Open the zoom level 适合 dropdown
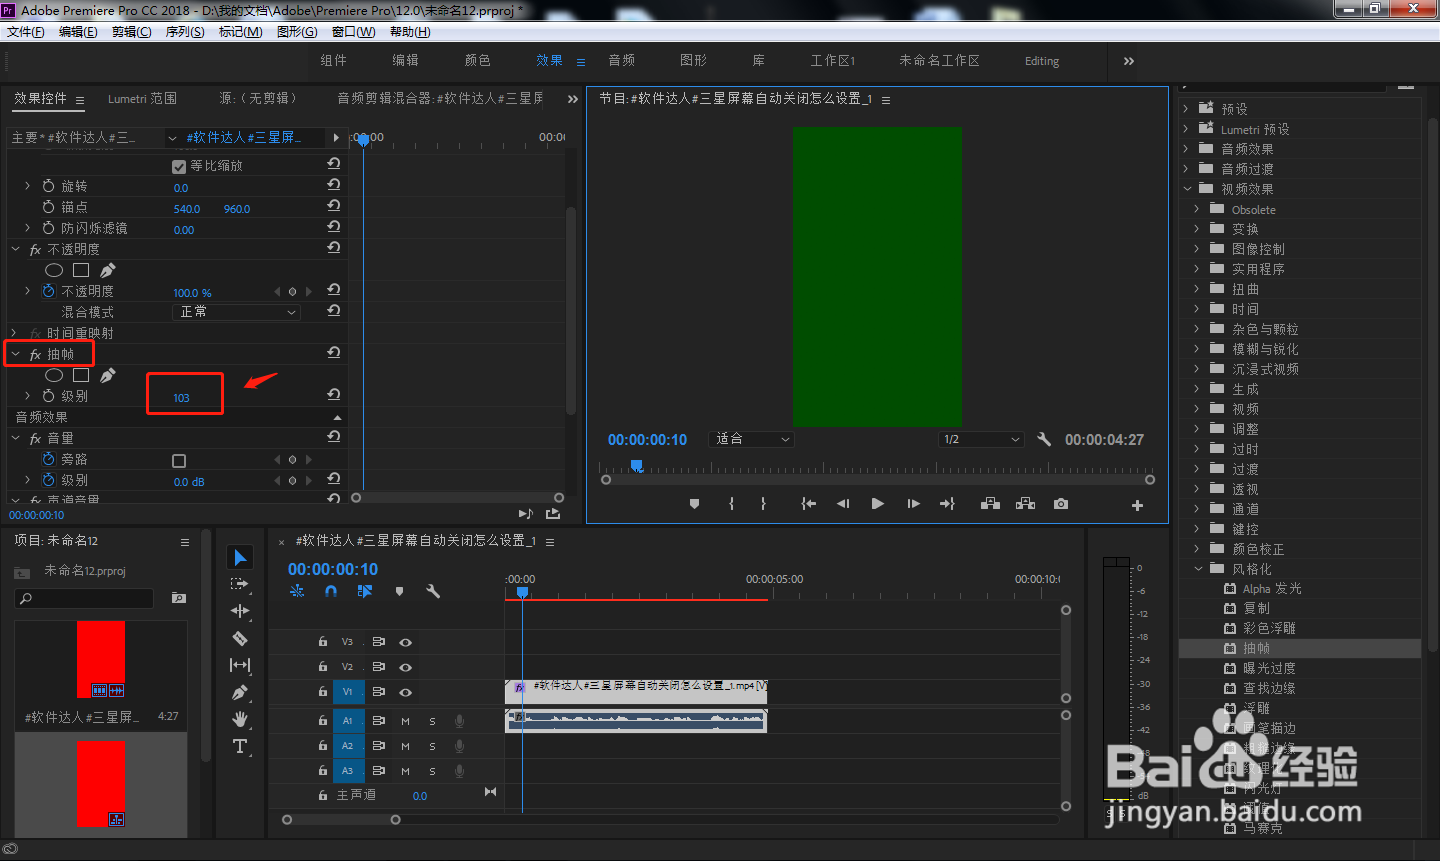 pyautogui.click(x=751, y=439)
